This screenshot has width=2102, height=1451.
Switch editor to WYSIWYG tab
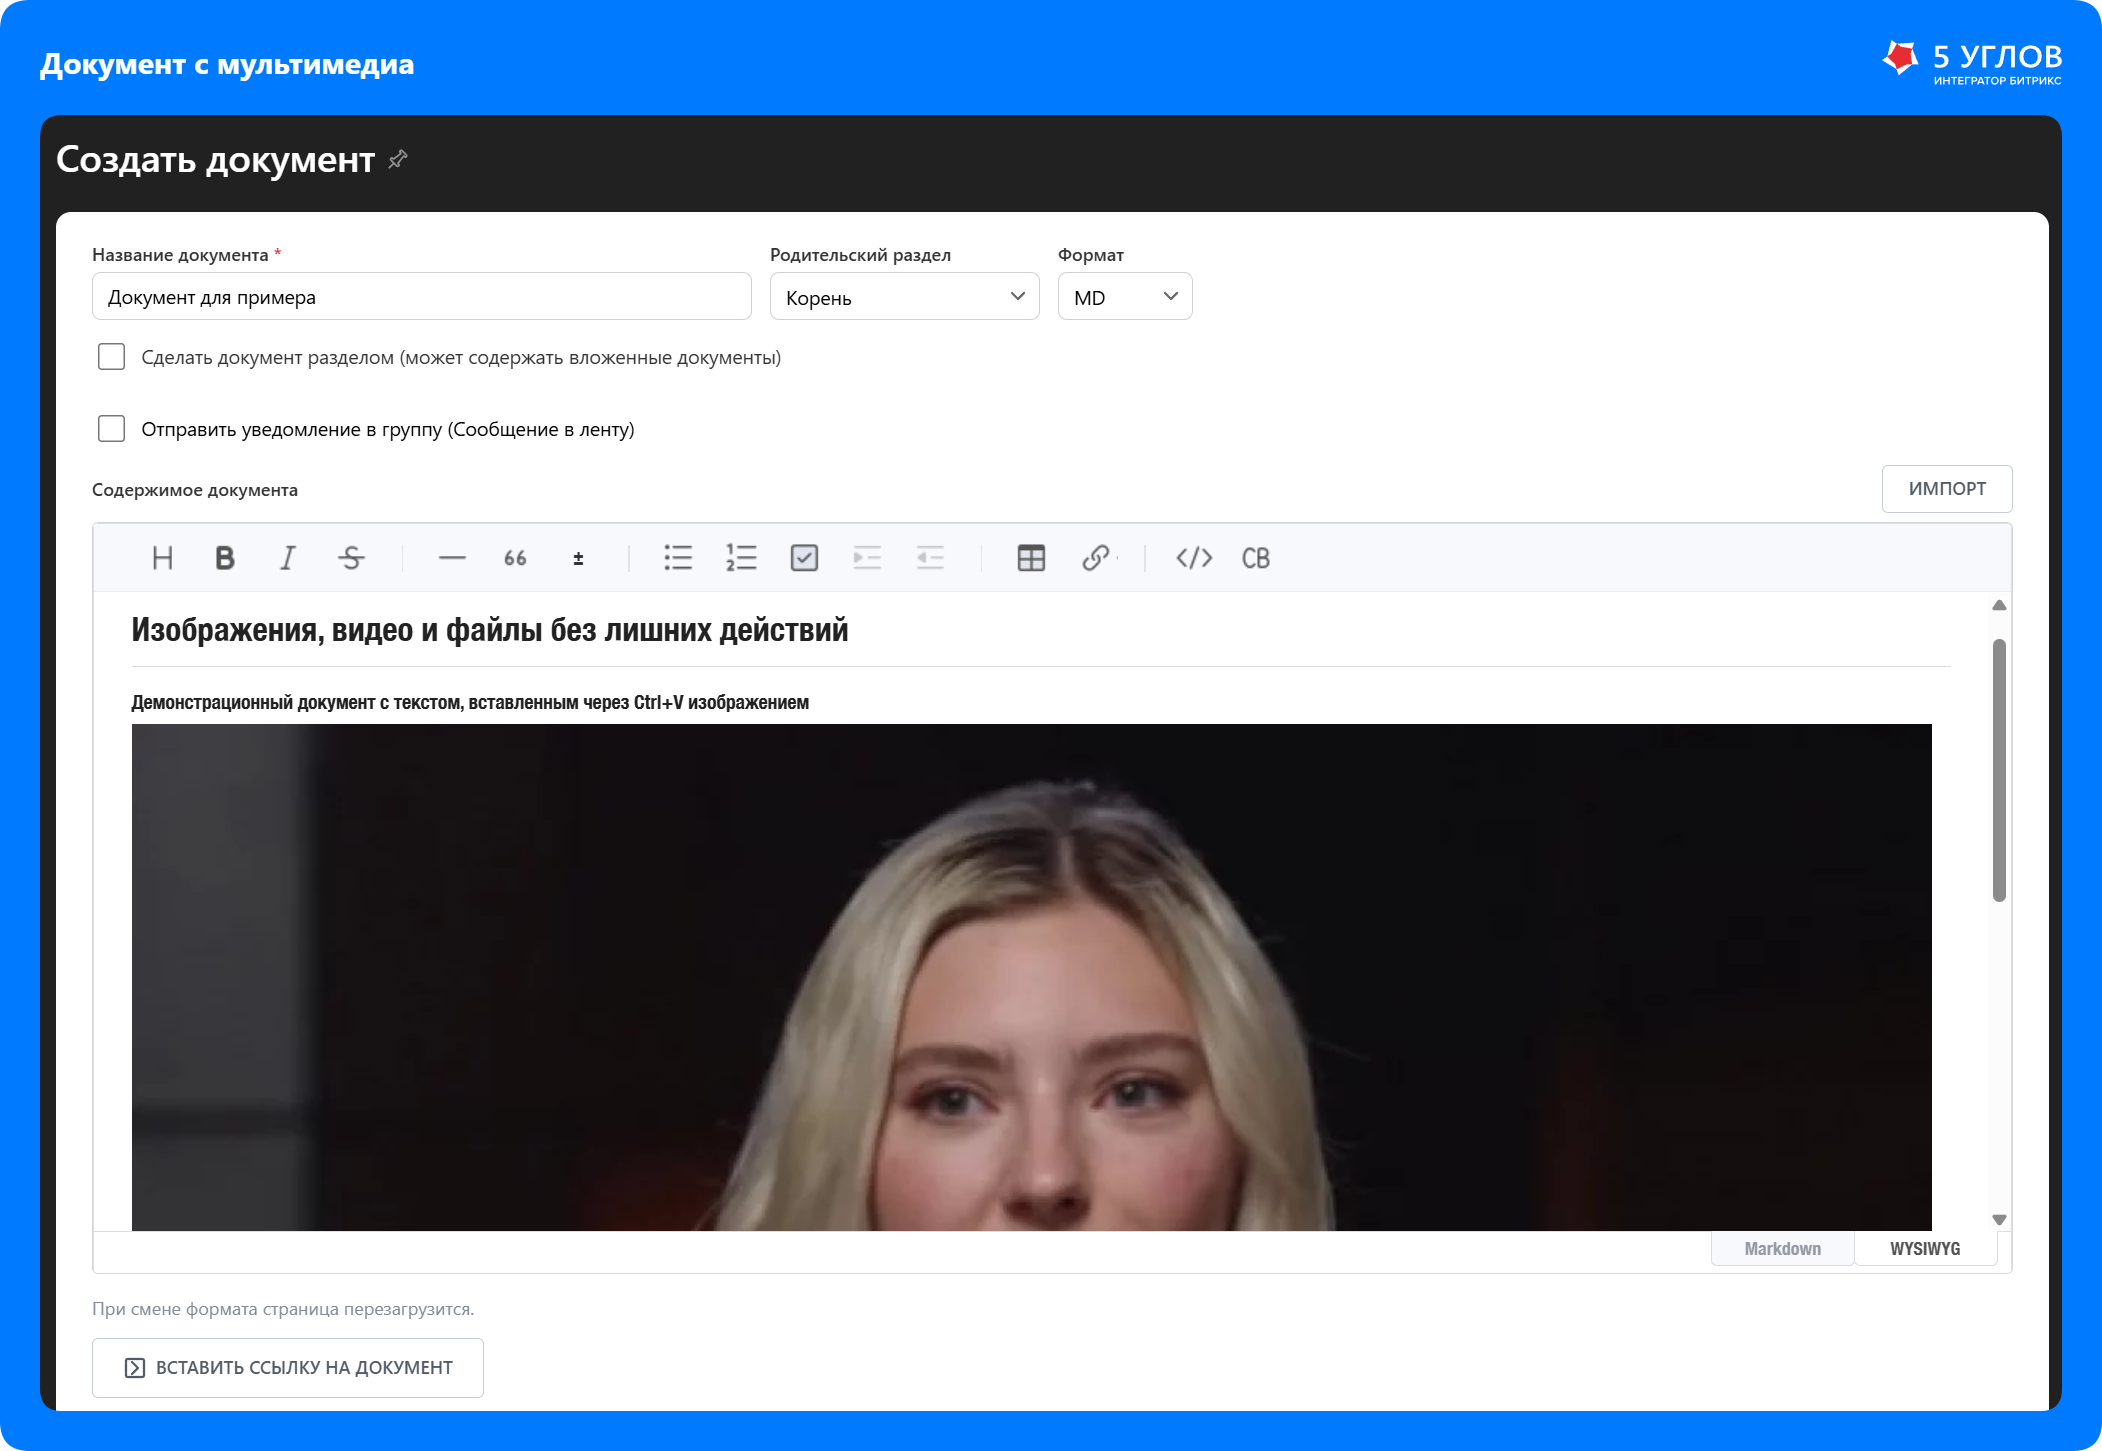click(x=1925, y=1248)
